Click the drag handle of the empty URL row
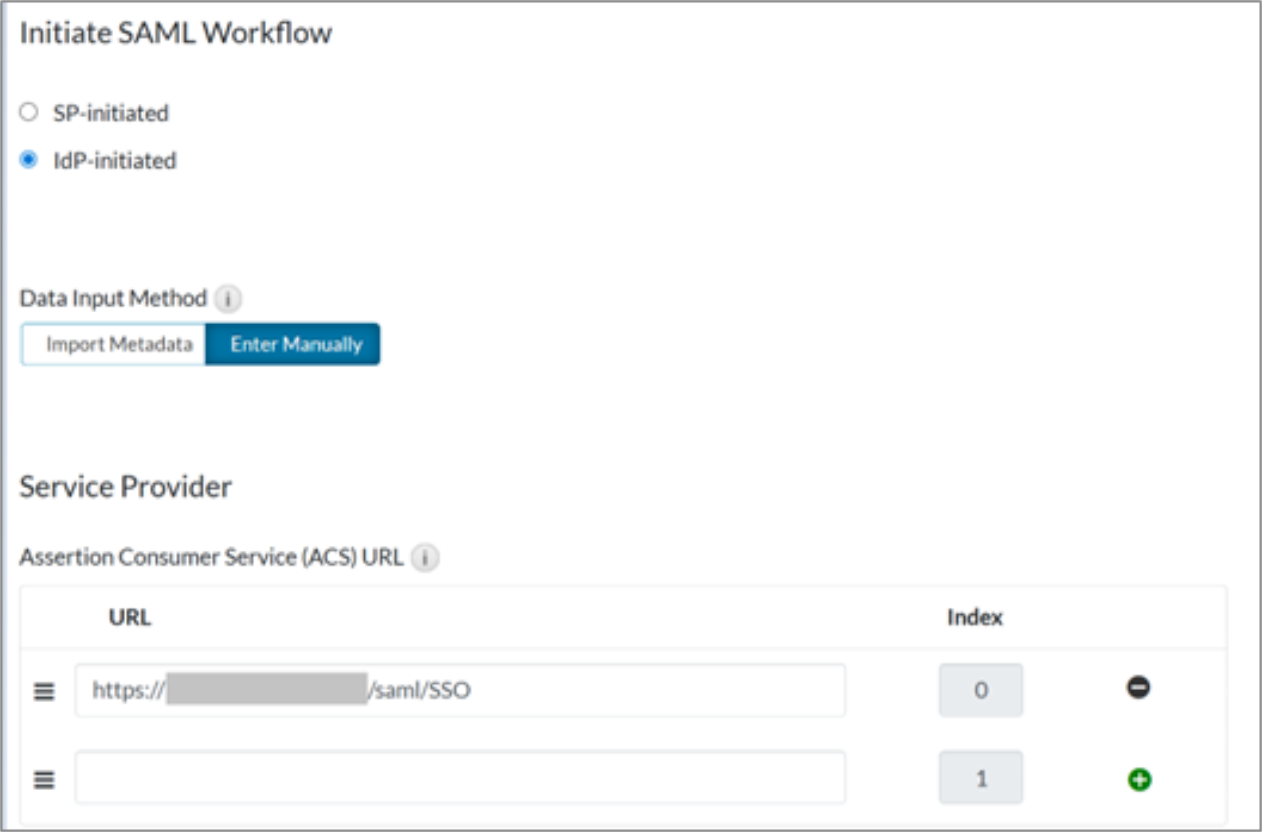The image size is (1262, 832). click(x=44, y=779)
